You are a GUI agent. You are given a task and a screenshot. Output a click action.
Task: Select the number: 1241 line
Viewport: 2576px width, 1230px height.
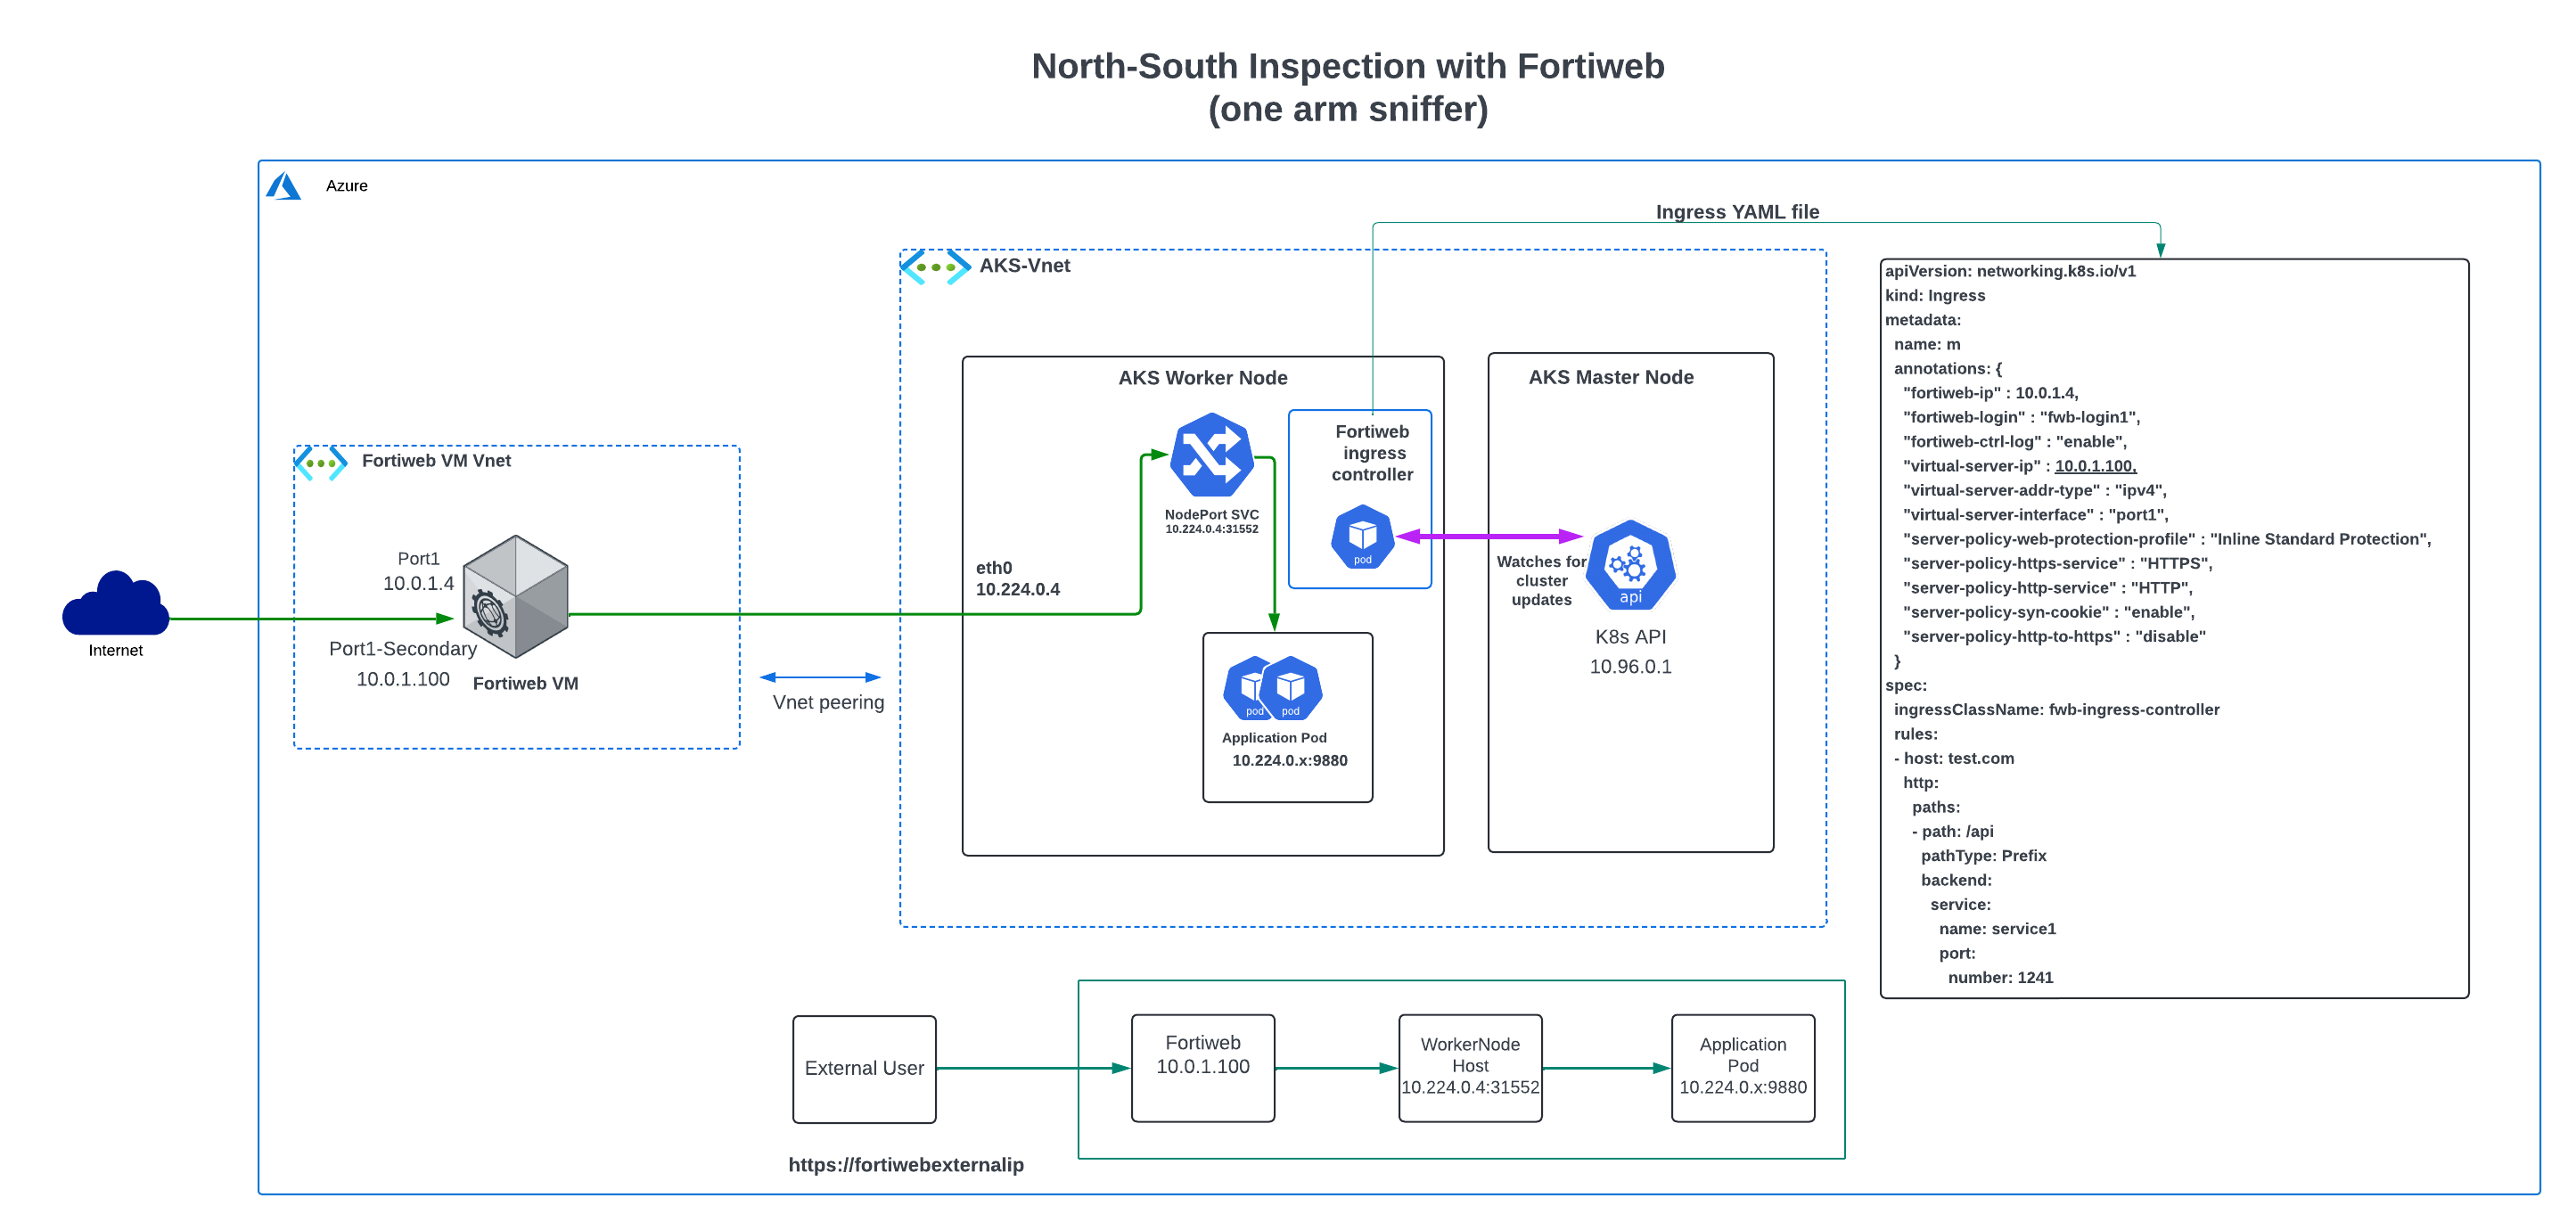pyautogui.click(x=2000, y=978)
